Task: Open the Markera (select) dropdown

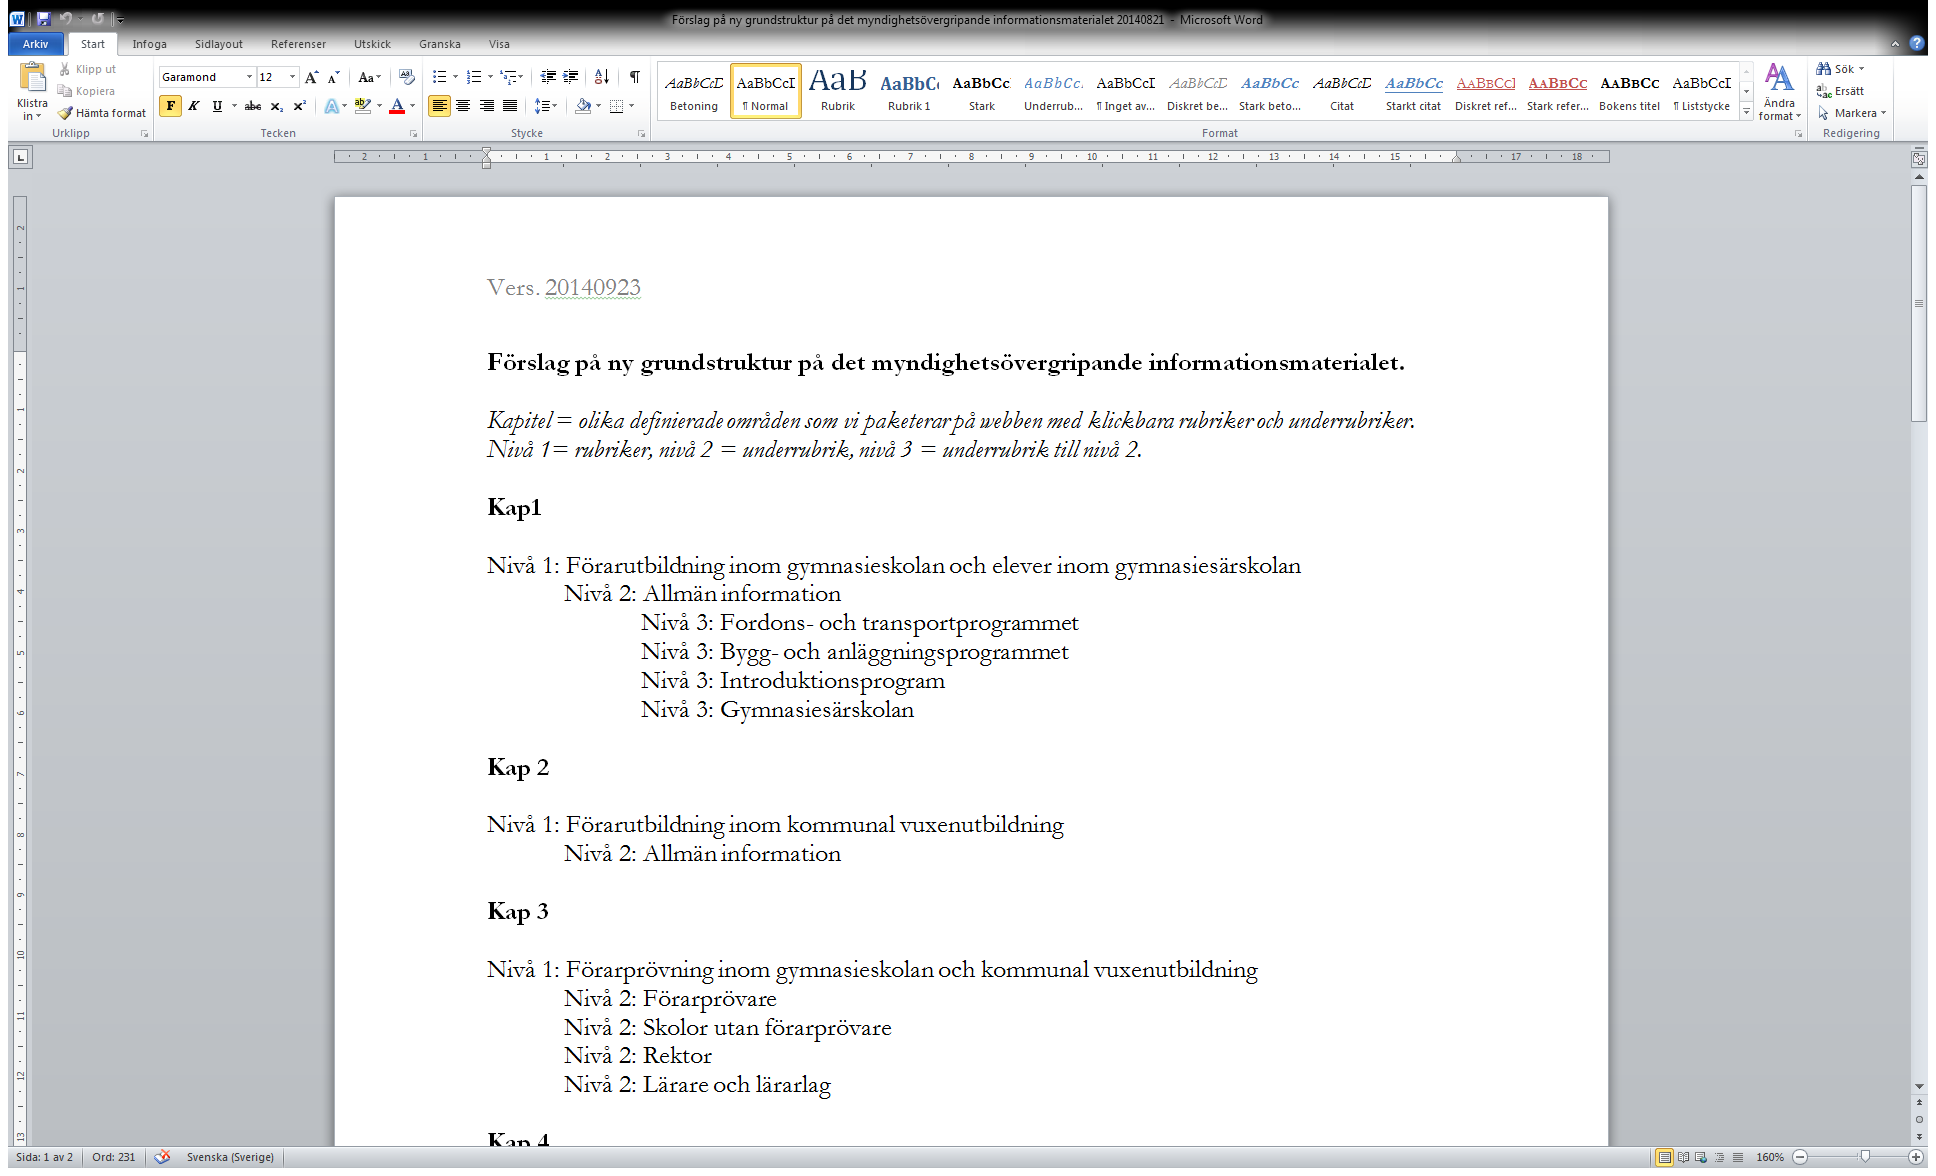Action: [x=1851, y=113]
